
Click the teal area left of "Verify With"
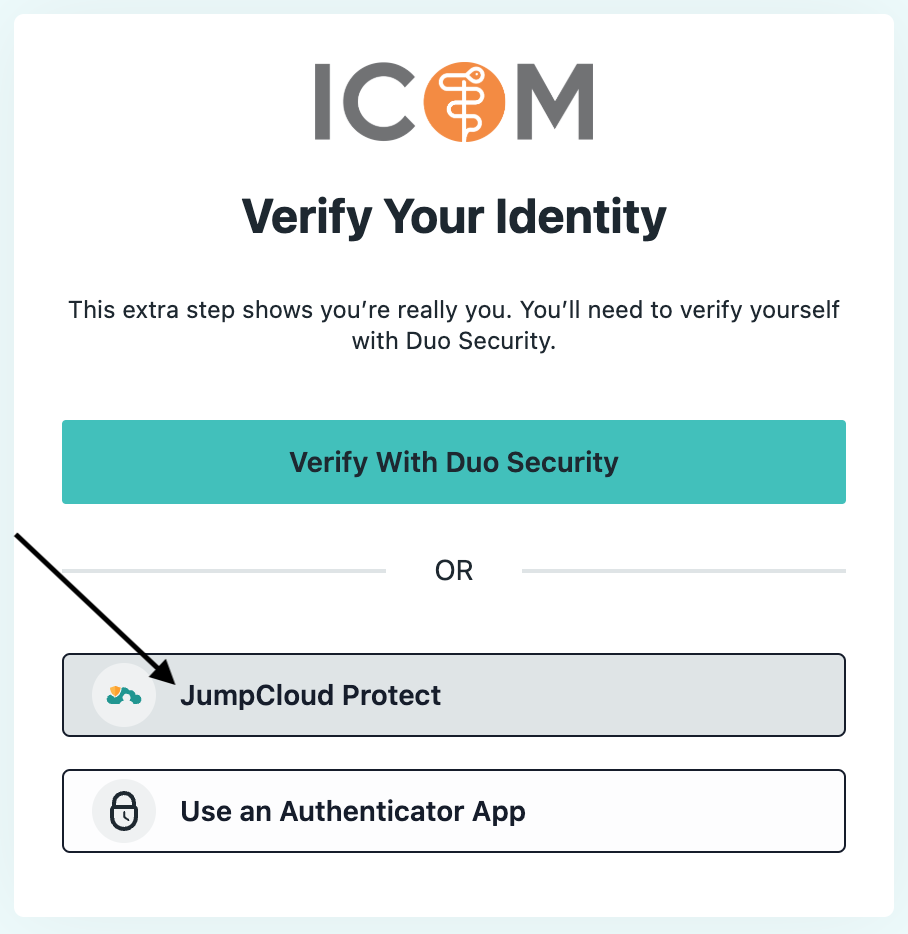[x=176, y=462]
